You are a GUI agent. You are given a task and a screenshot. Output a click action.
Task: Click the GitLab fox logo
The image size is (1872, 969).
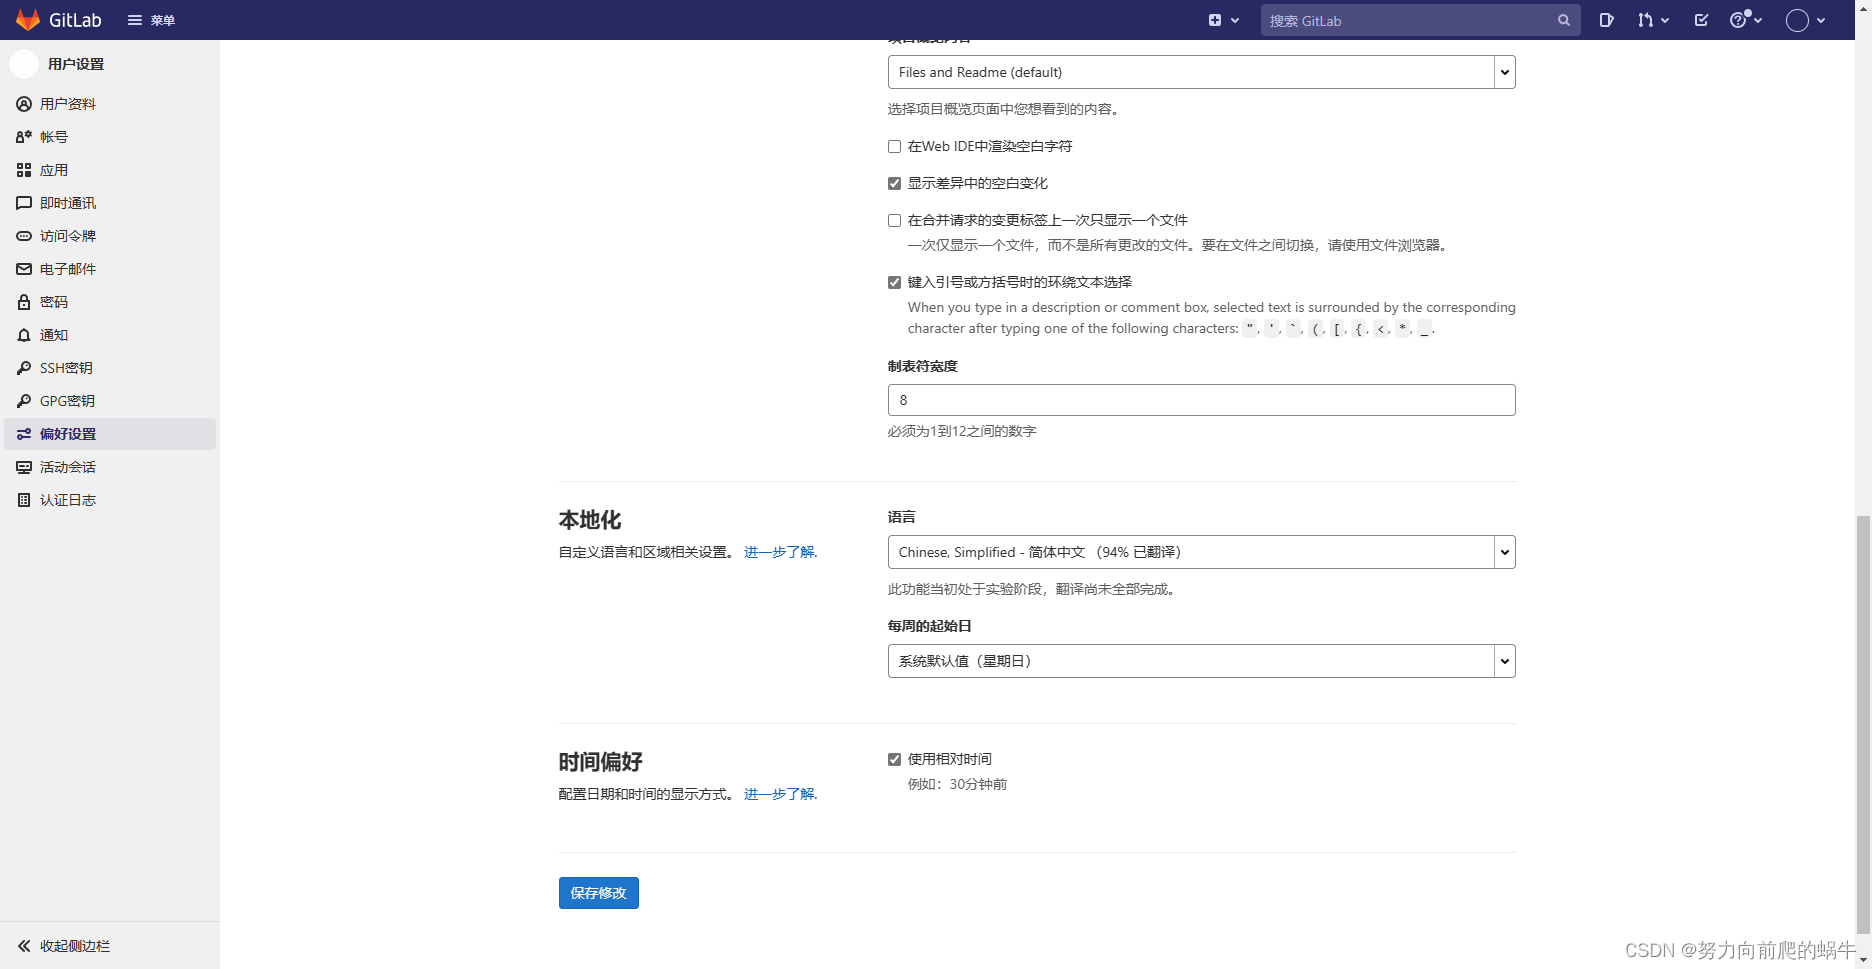(28, 20)
